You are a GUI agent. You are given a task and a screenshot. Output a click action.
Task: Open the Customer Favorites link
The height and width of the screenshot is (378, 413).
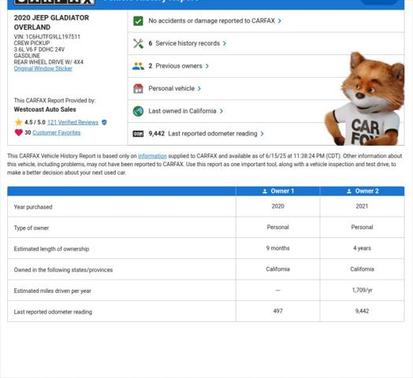coord(56,133)
